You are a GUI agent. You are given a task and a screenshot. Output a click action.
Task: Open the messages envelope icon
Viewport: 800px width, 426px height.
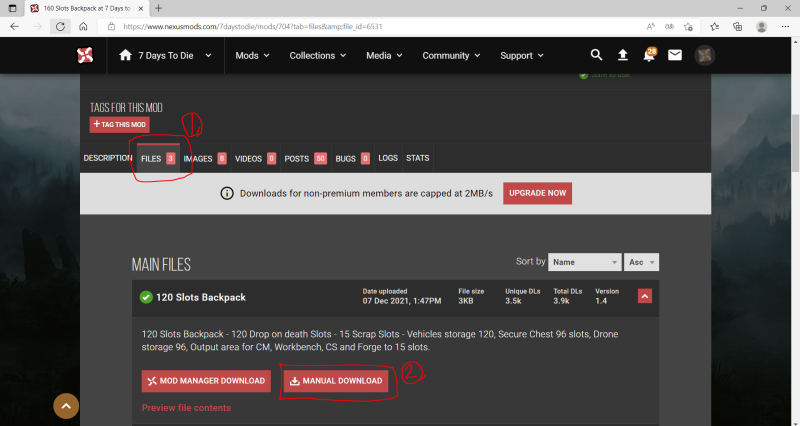[x=674, y=55]
